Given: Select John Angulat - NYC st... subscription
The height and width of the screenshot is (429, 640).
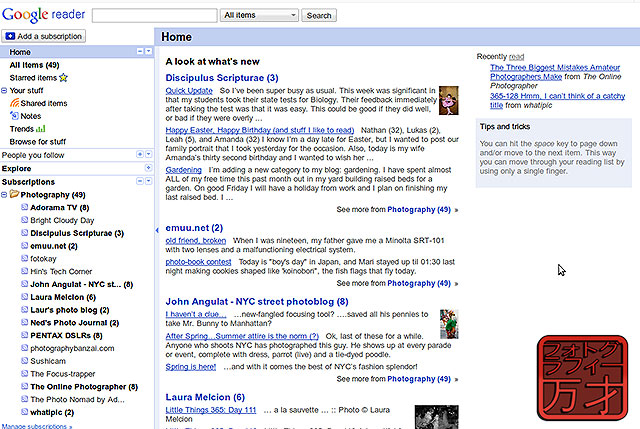Looking at the screenshot, I should click(81, 284).
